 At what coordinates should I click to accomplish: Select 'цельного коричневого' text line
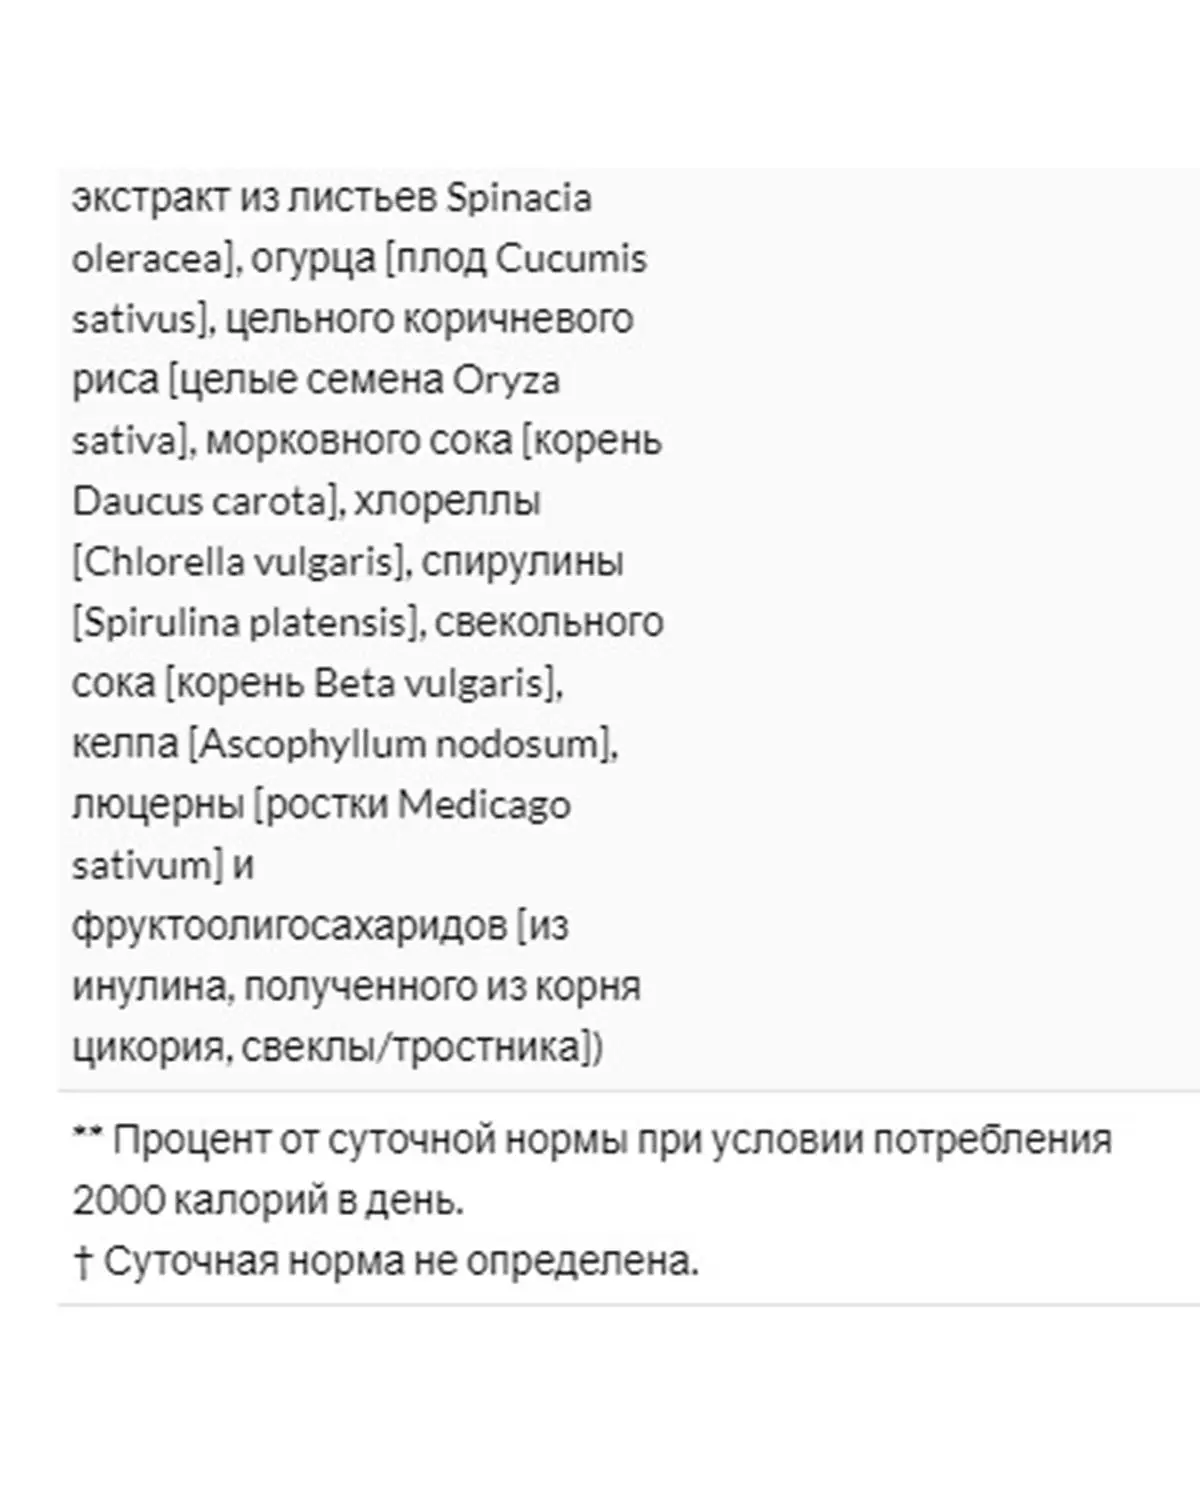click(430, 320)
